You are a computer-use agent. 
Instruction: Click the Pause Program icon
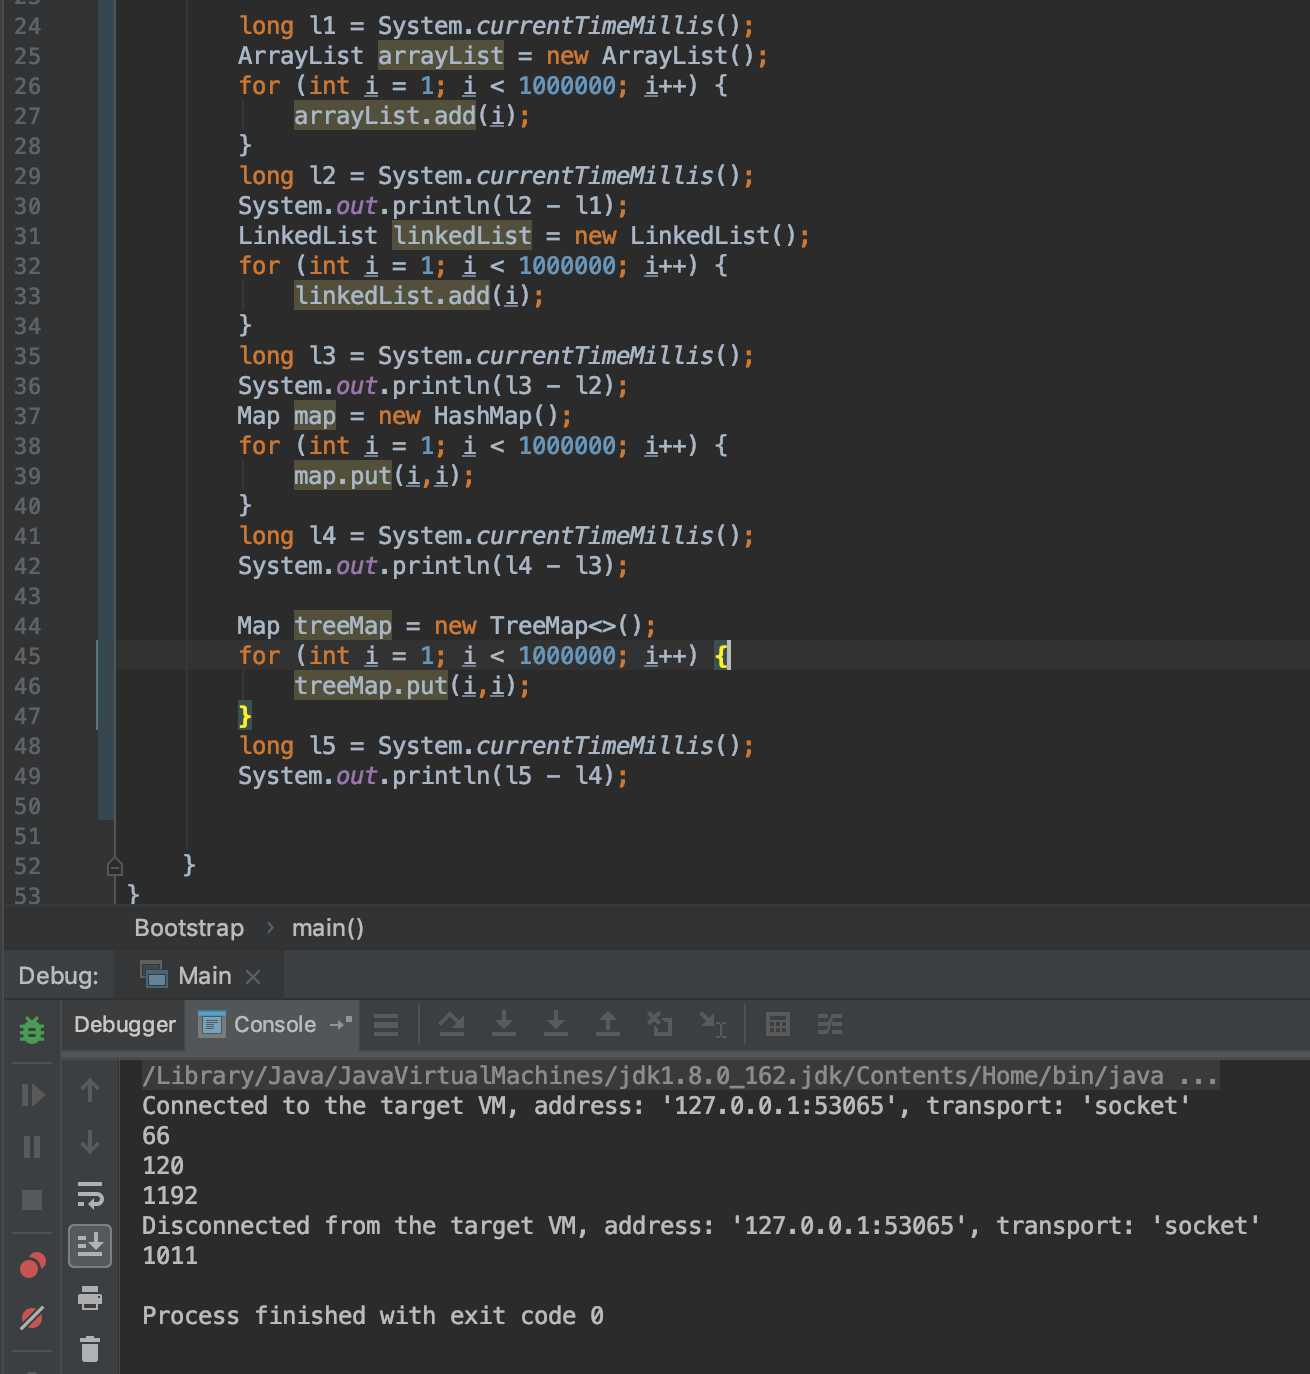pos(32,1147)
